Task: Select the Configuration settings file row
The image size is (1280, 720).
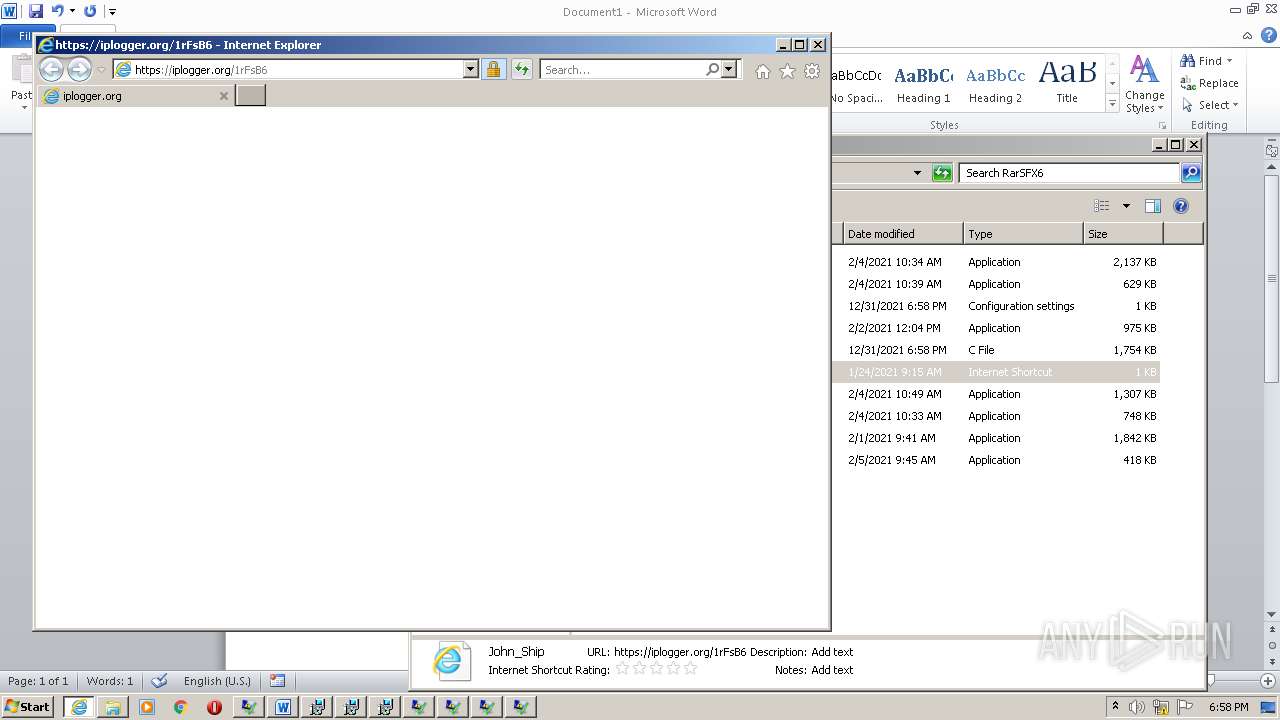Action: click(996, 306)
